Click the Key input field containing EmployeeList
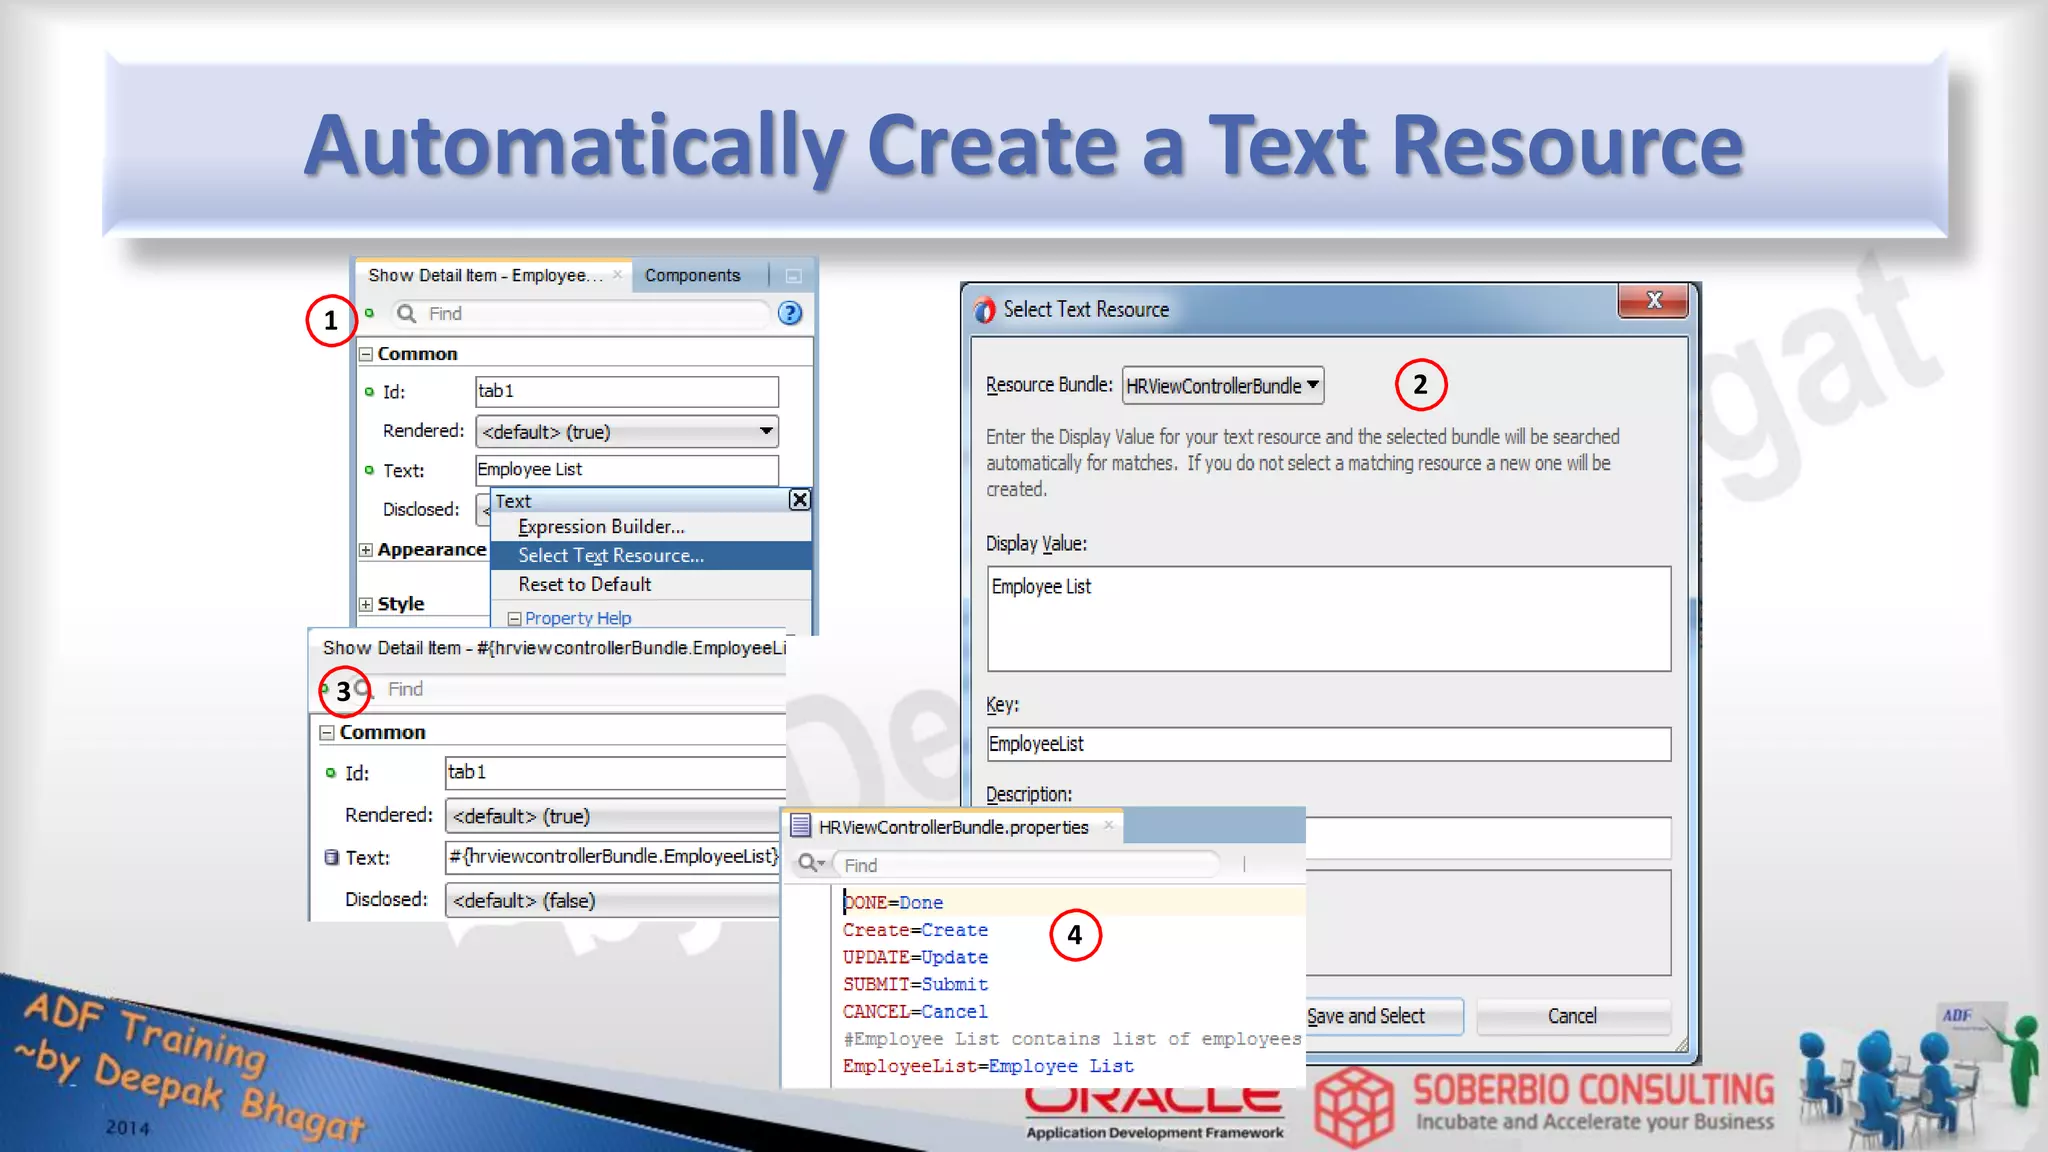Image resolution: width=2048 pixels, height=1152 pixels. tap(1328, 744)
